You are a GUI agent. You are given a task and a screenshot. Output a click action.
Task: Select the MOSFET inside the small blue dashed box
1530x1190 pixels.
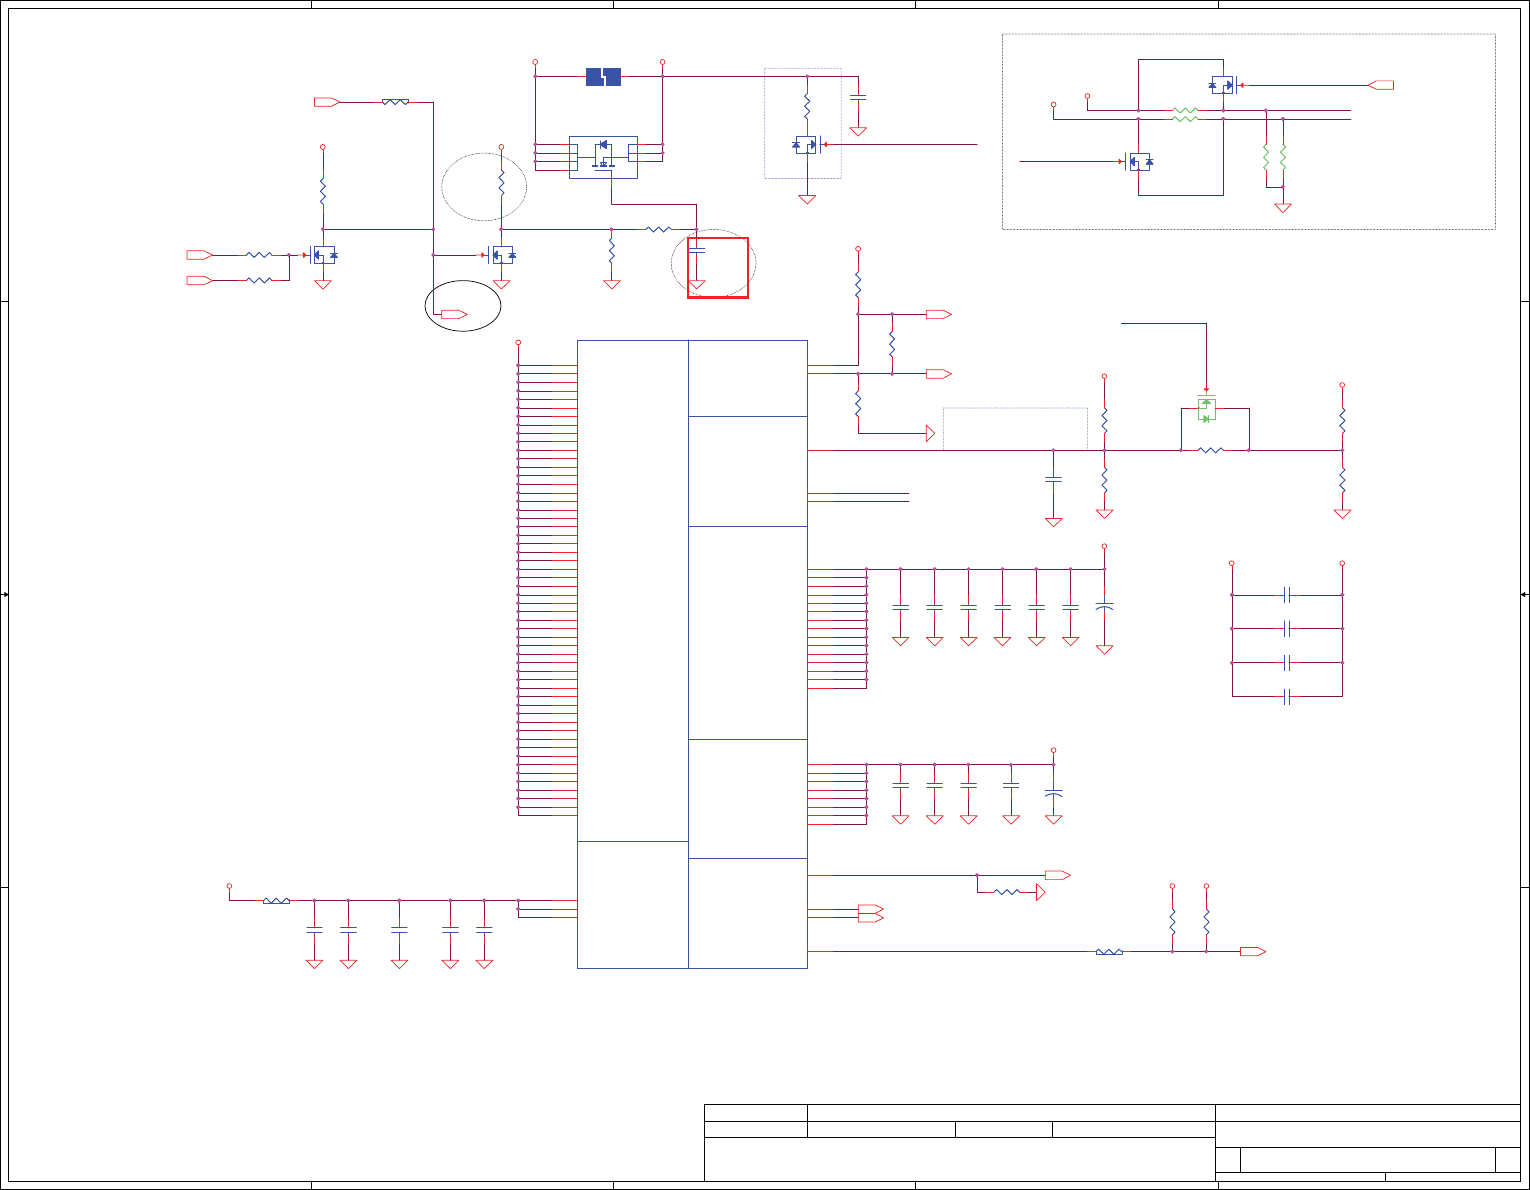806,145
